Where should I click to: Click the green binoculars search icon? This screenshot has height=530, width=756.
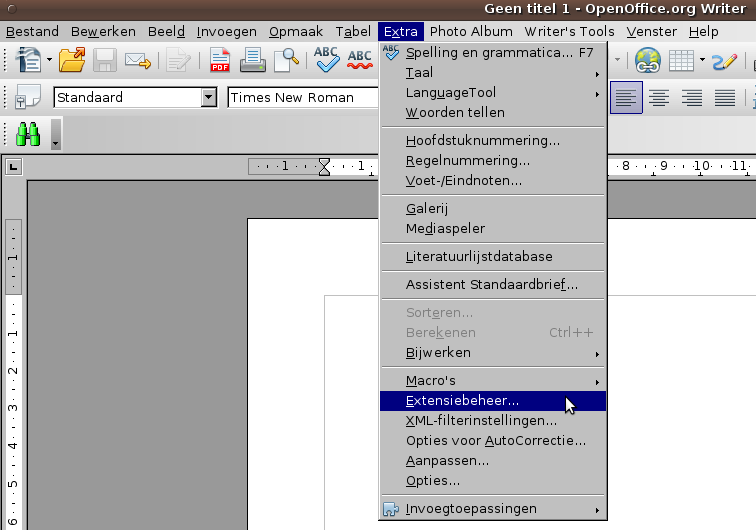point(28,134)
